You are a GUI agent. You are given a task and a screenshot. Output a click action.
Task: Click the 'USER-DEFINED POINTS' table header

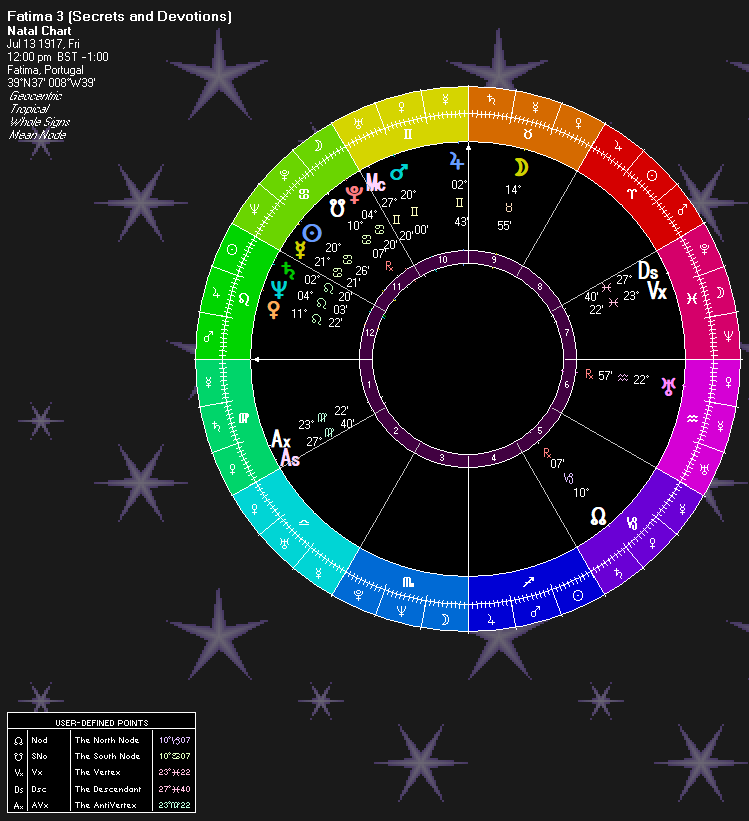click(x=102, y=723)
